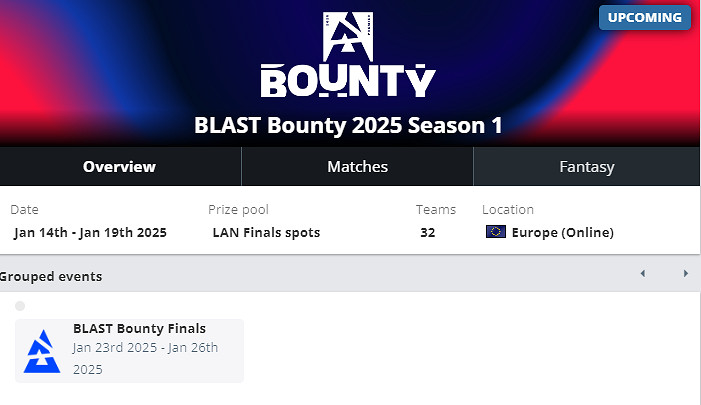The width and height of the screenshot is (701, 405).
Task: Click the Europe (Online) location text
Action: (x=562, y=233)
